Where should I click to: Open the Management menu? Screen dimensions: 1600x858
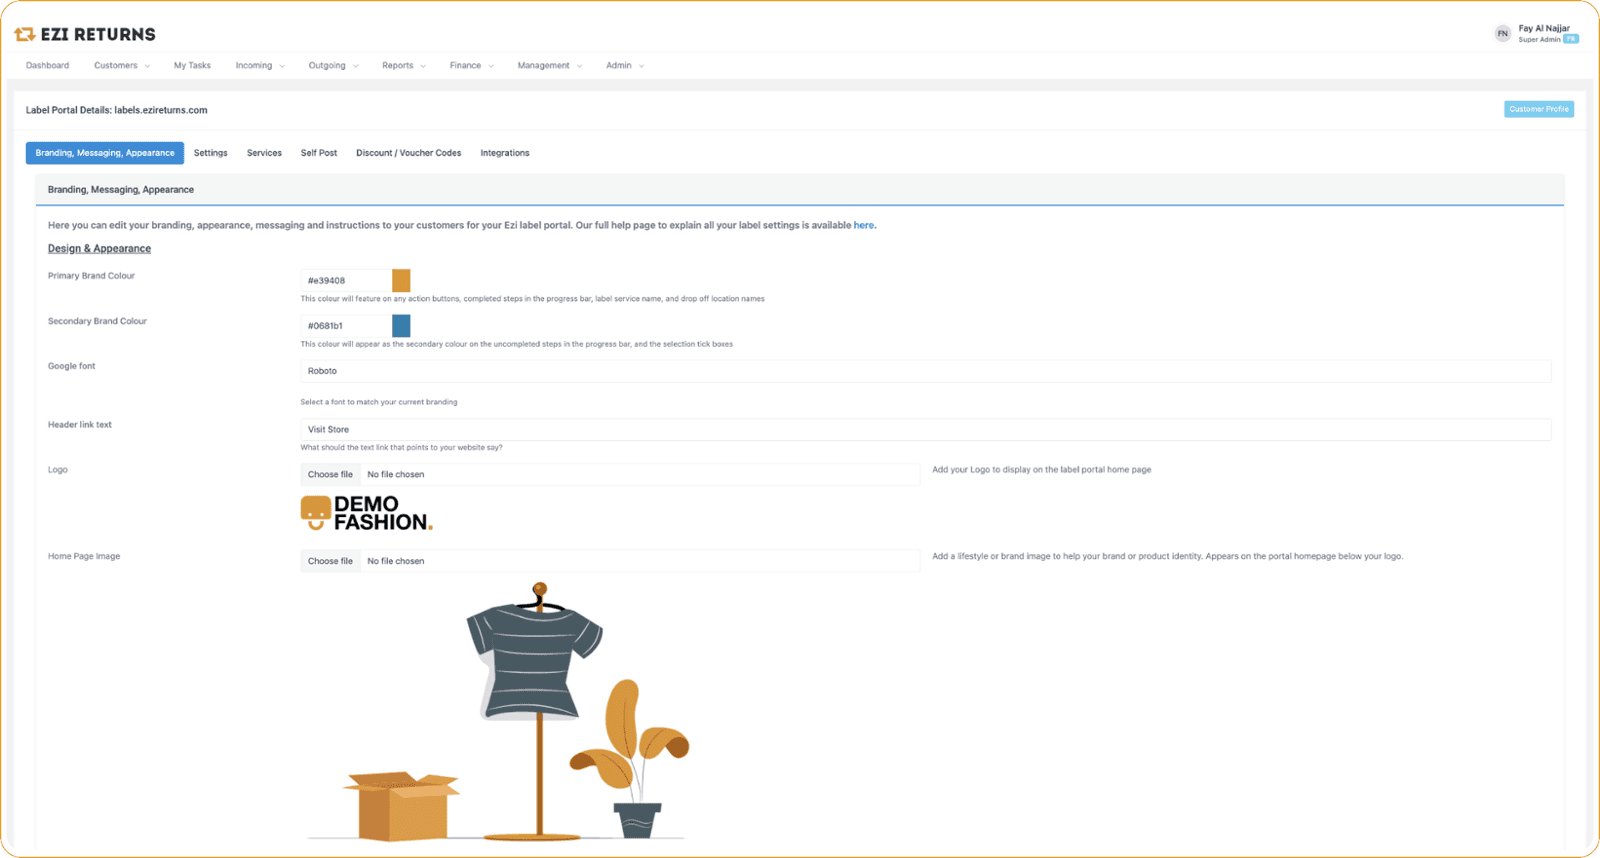point(549,66)
